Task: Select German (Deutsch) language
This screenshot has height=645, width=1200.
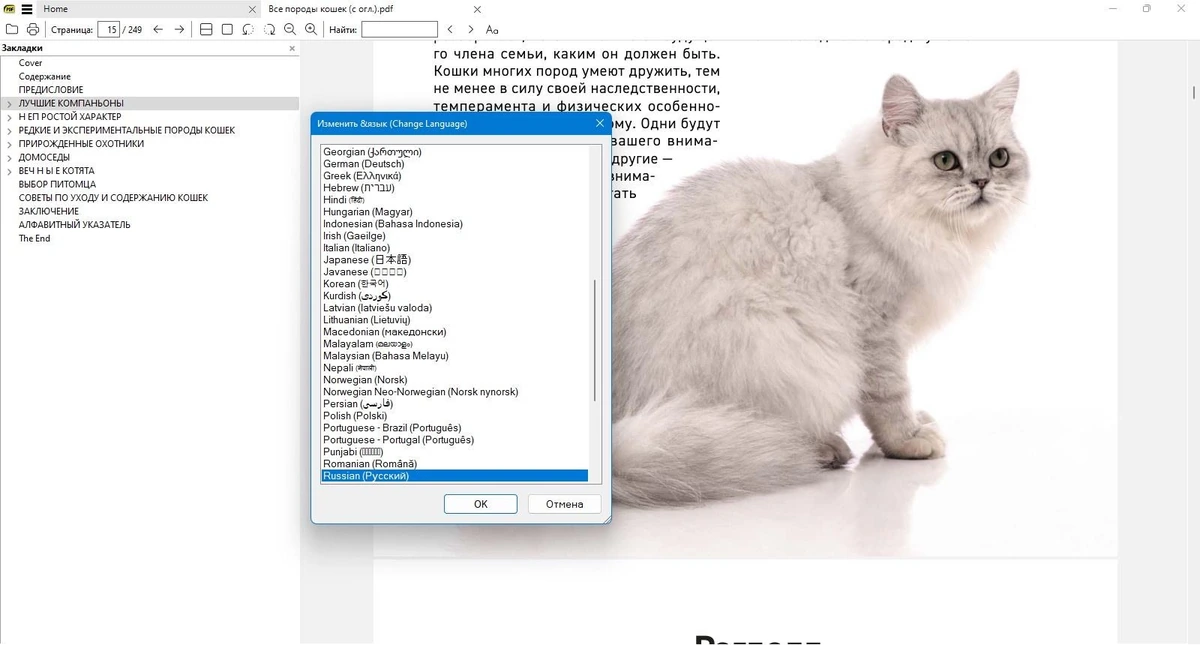Action: (455, 164)
